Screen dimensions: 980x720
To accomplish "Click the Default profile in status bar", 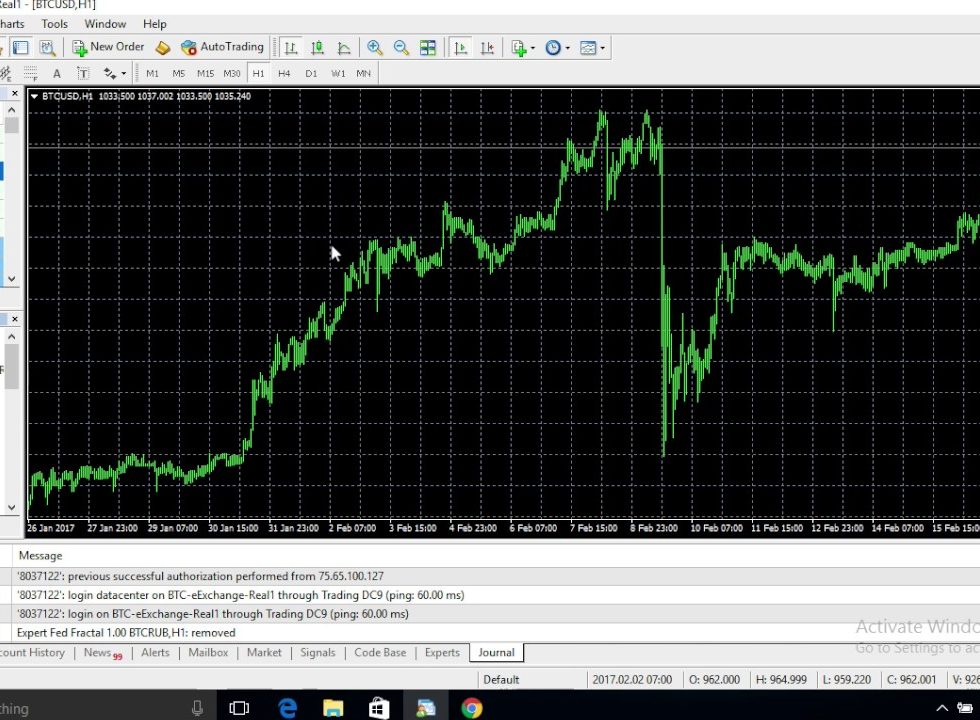I will tap(501, 679).
